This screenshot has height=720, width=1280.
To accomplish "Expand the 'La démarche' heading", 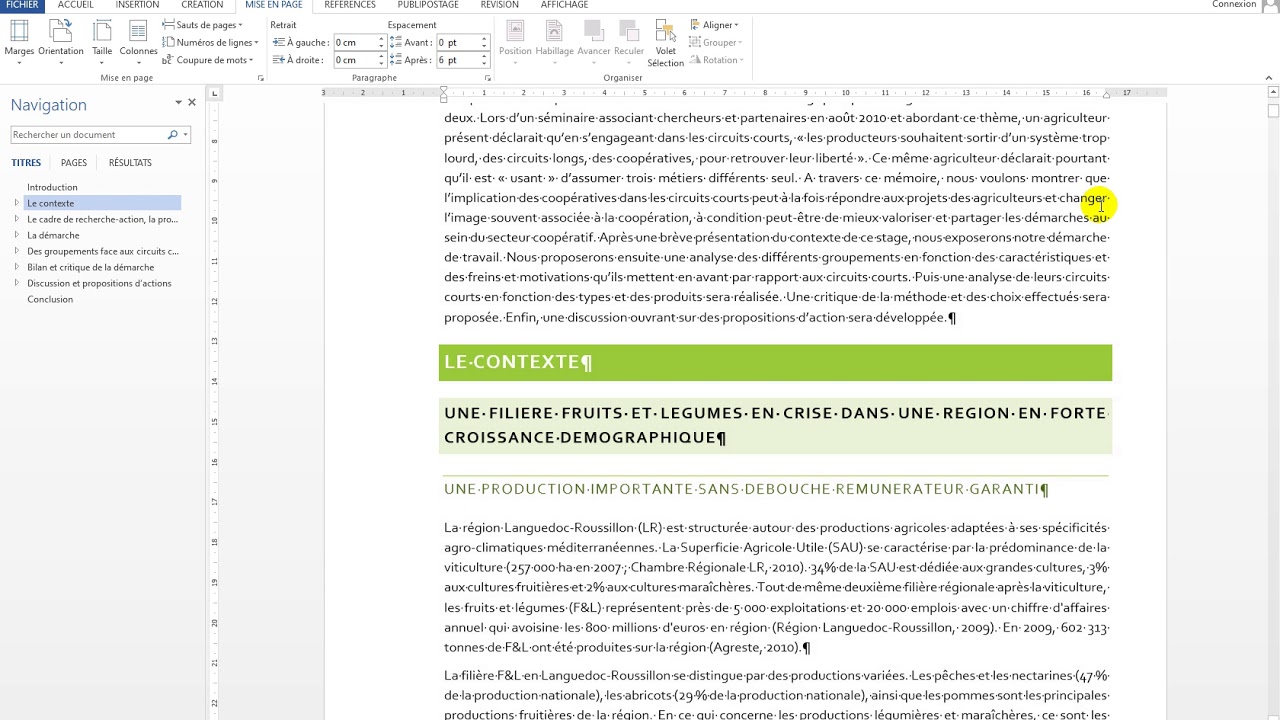I will [x=16, y=235].
